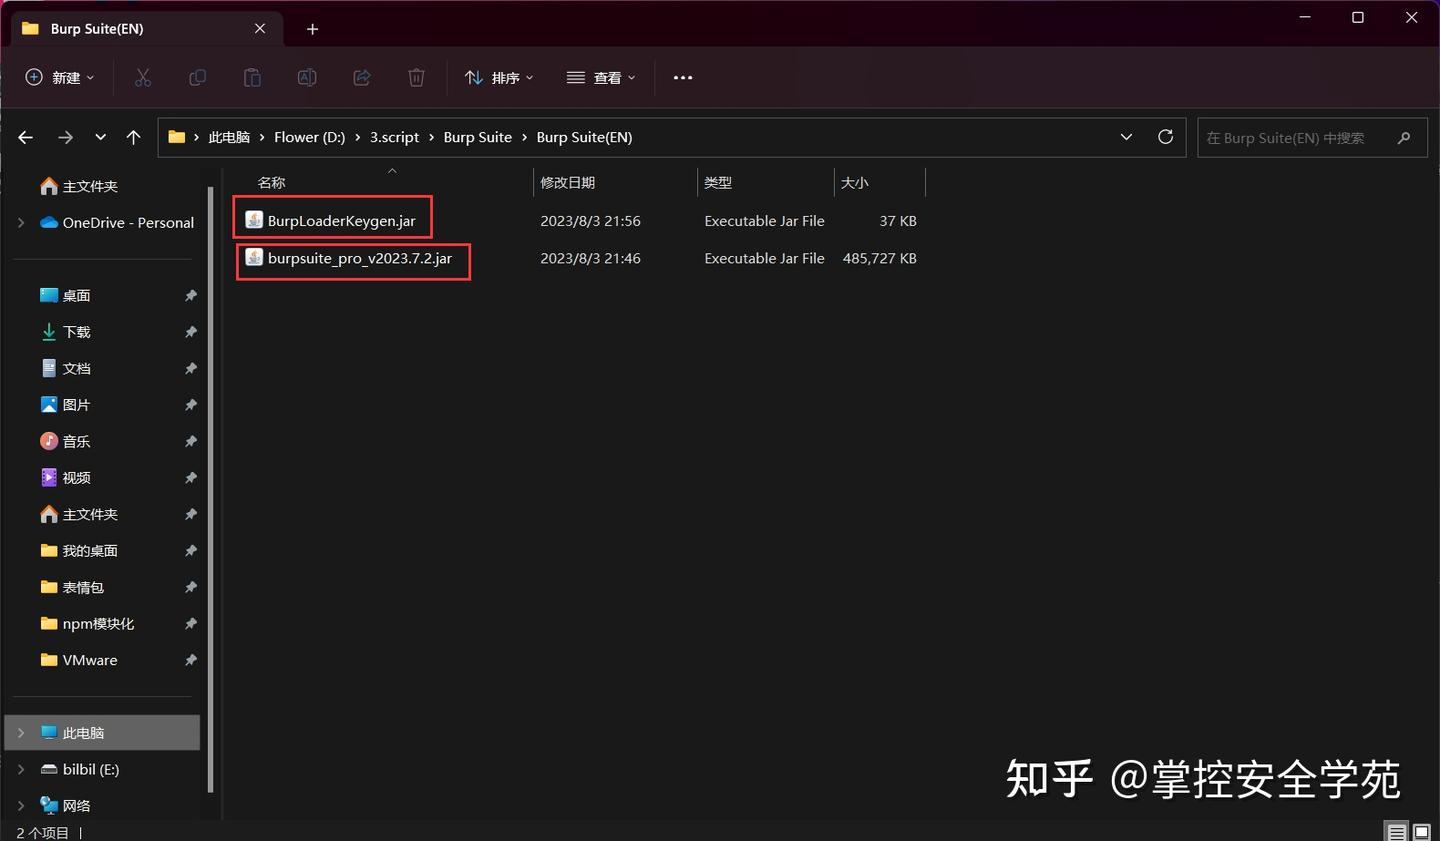Click the Rename icon in toolbar
The width and height of the screenshot is (1440, 841).
pyautogui.click(x=307, y=78)
